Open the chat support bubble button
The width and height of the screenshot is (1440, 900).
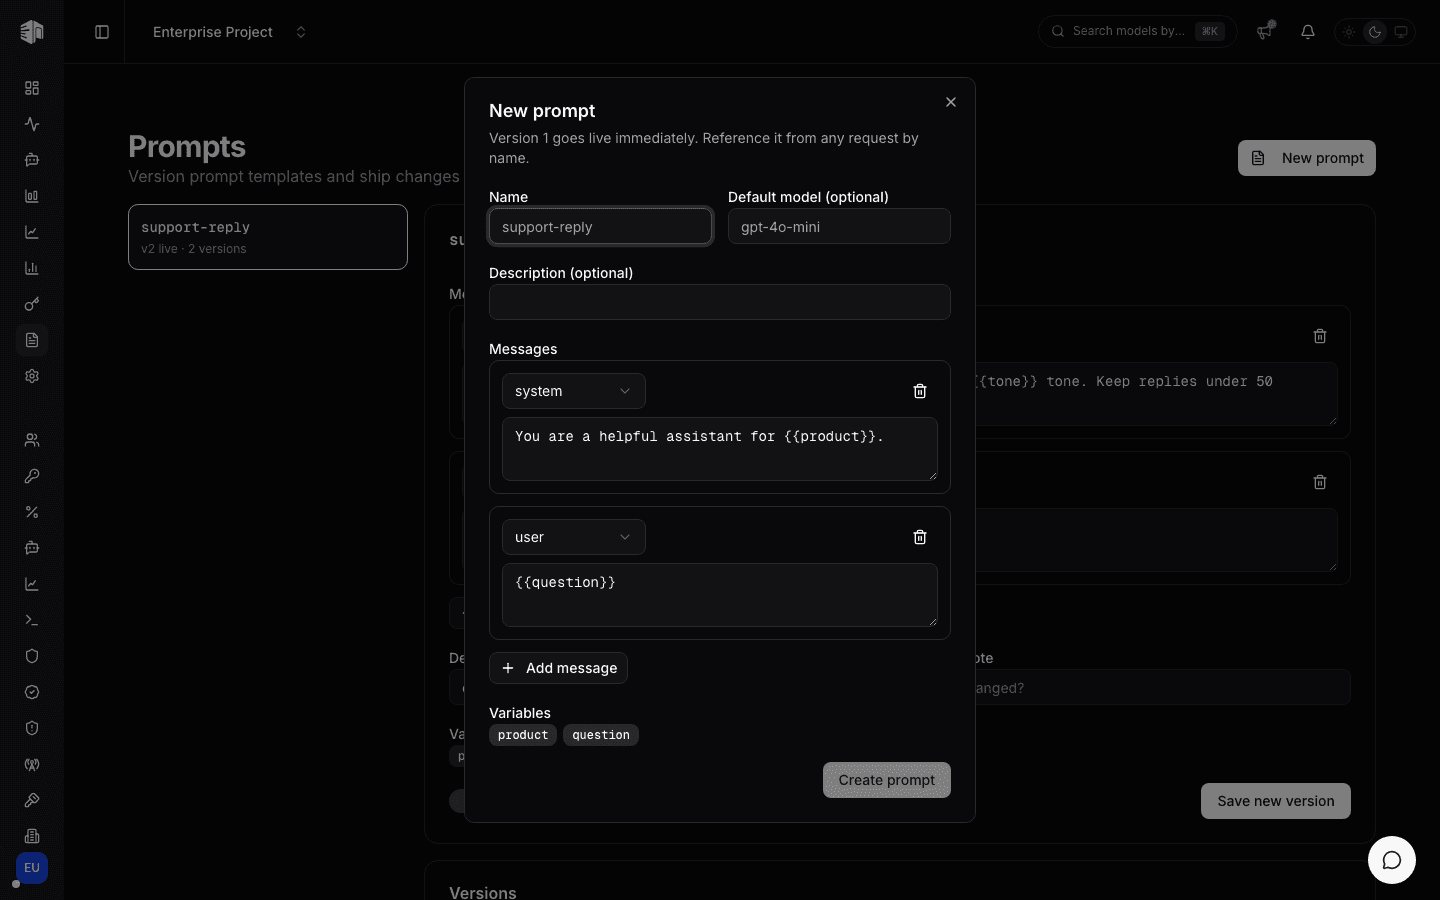tap(1392, 860)
